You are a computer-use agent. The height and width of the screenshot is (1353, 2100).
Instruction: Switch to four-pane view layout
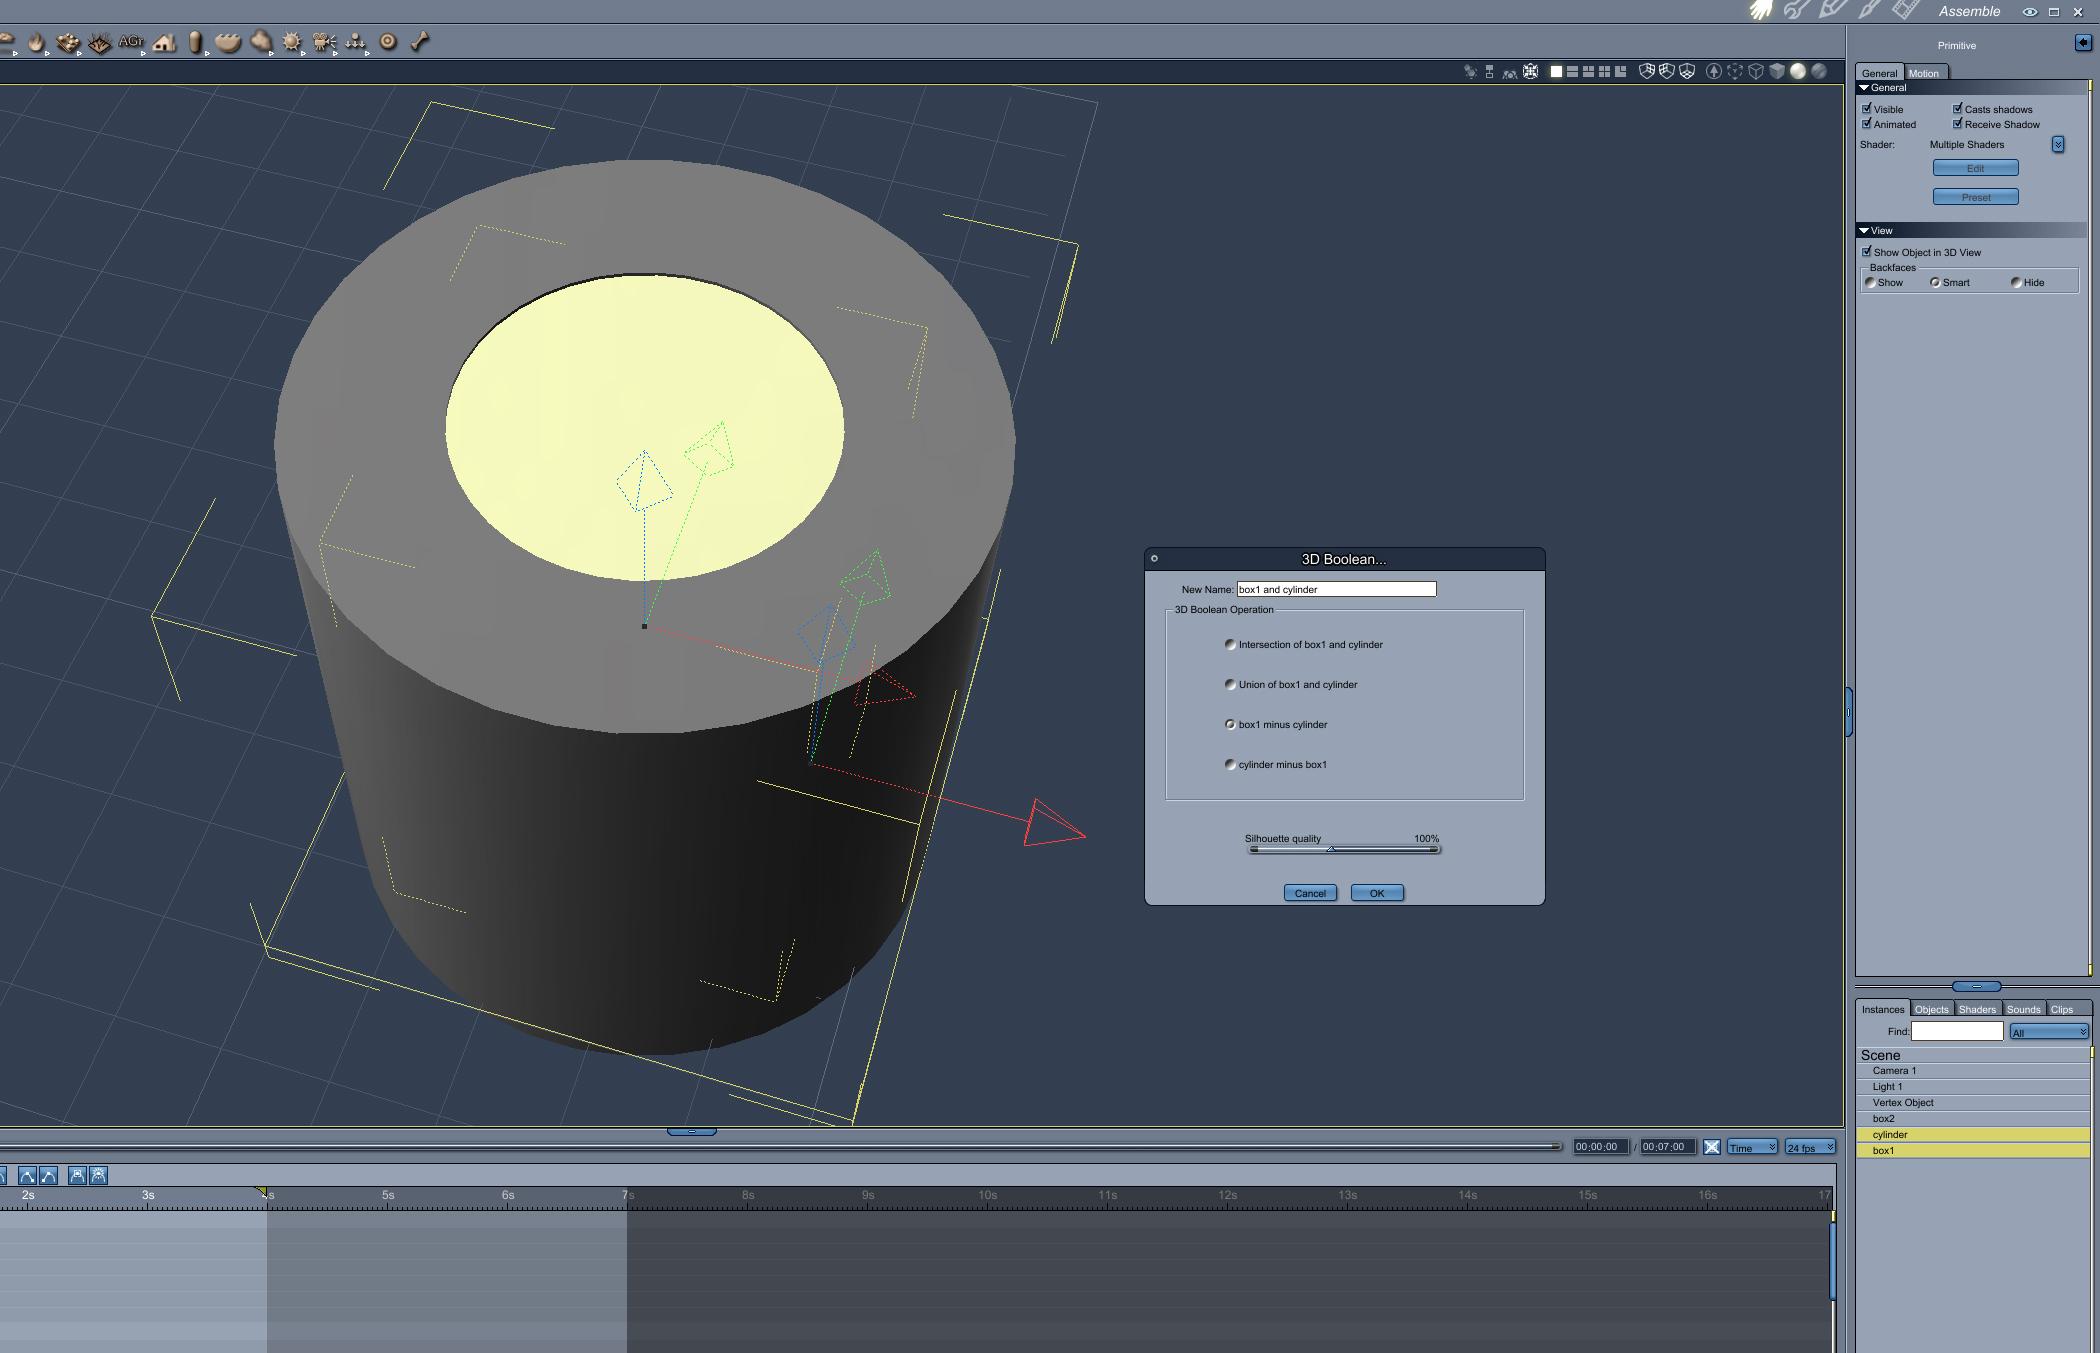coord(1604,71)
